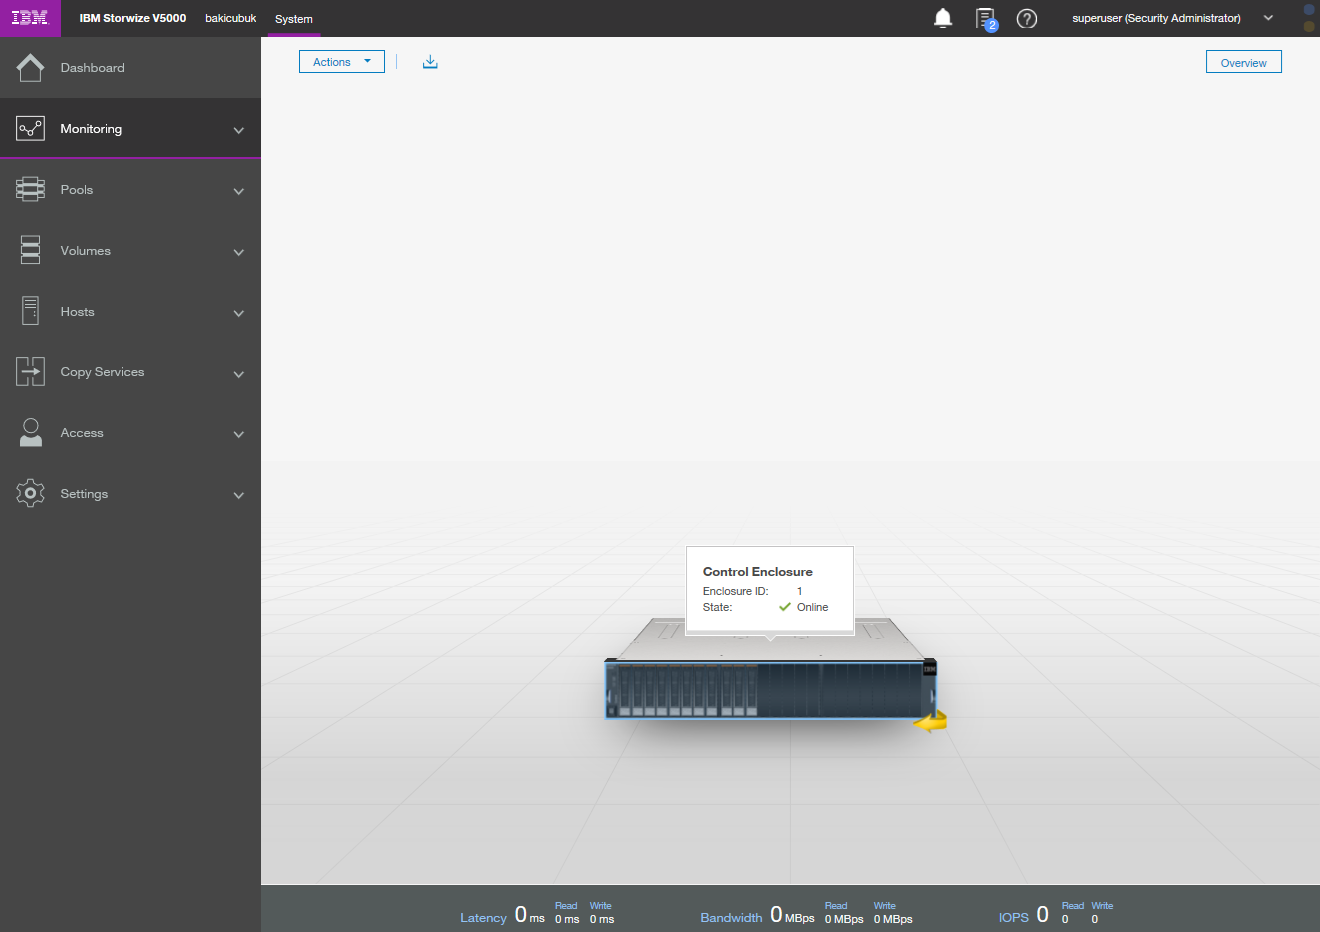Select Monitoring in the sidebar
The height and width of the screenshot is (932, 1320).
pos(130,128)
